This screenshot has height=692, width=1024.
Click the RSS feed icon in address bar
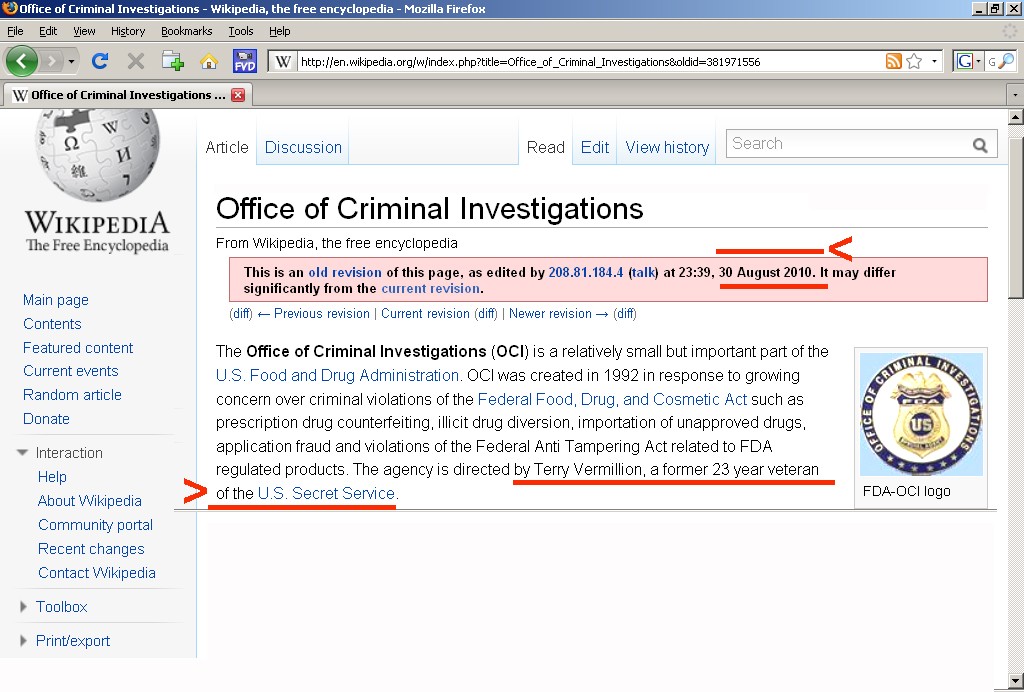pos(893,61)
